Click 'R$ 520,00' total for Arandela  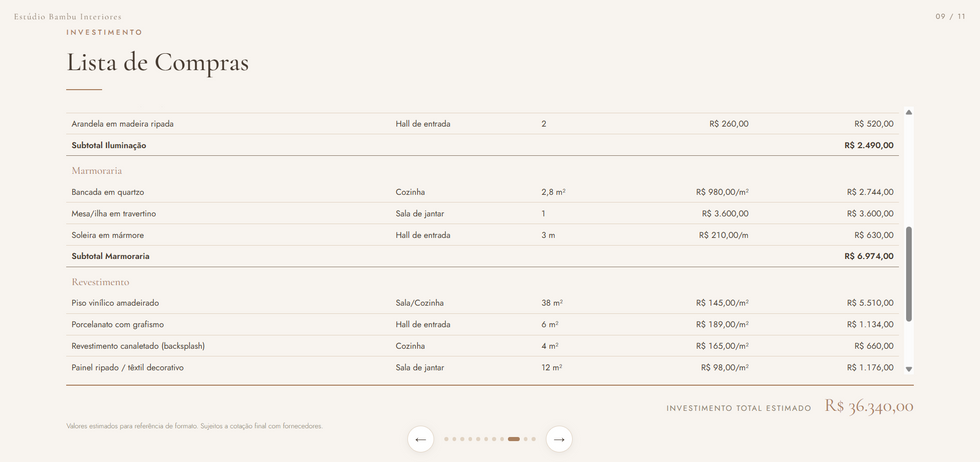[874, 124]
